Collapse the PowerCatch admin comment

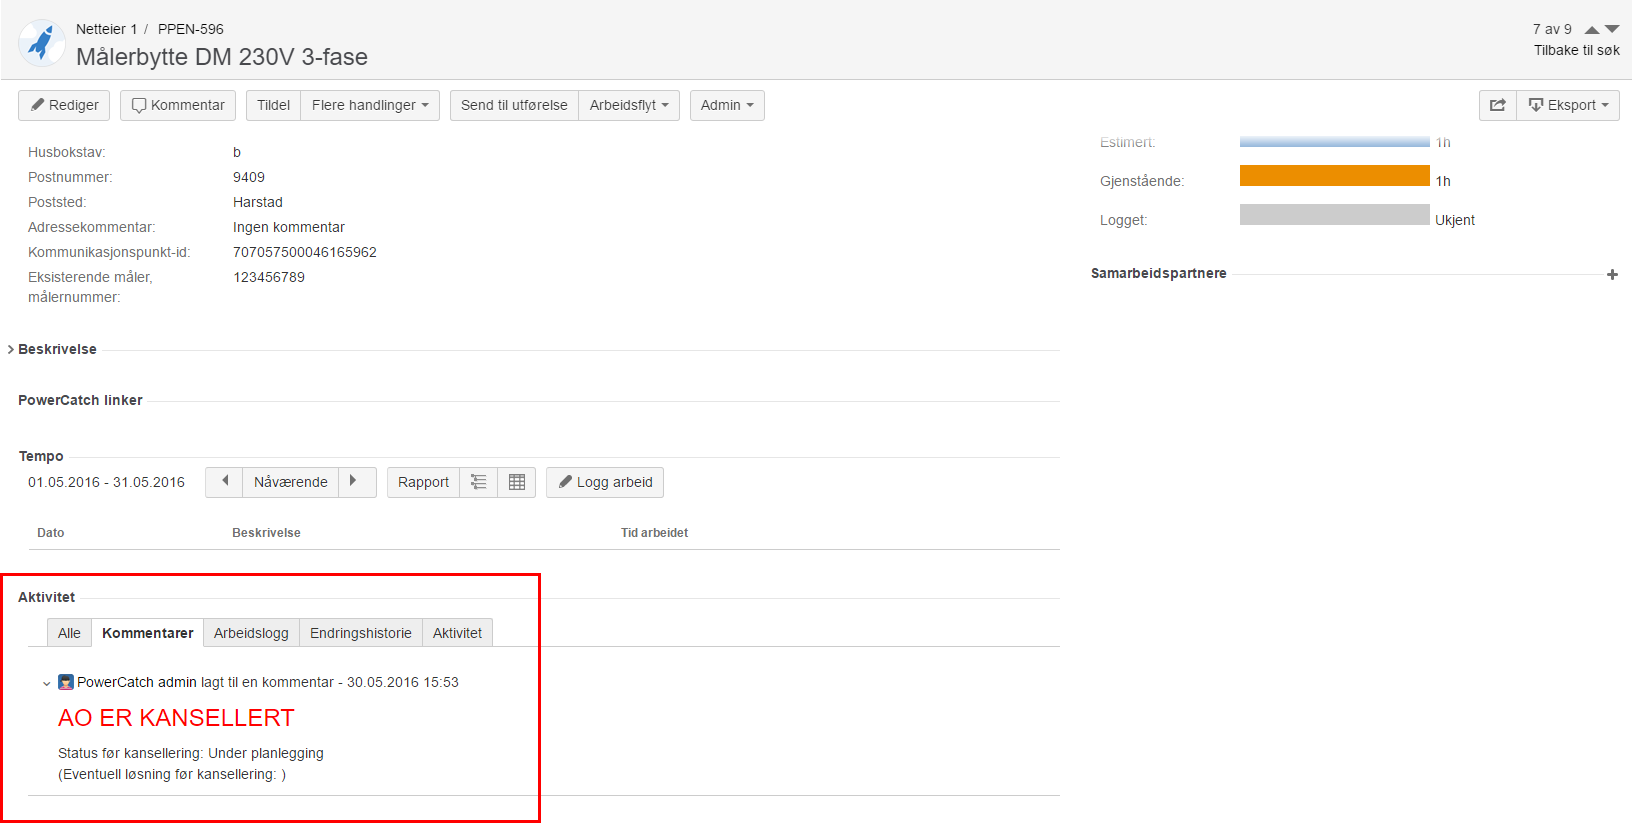(x=46, y=684)
